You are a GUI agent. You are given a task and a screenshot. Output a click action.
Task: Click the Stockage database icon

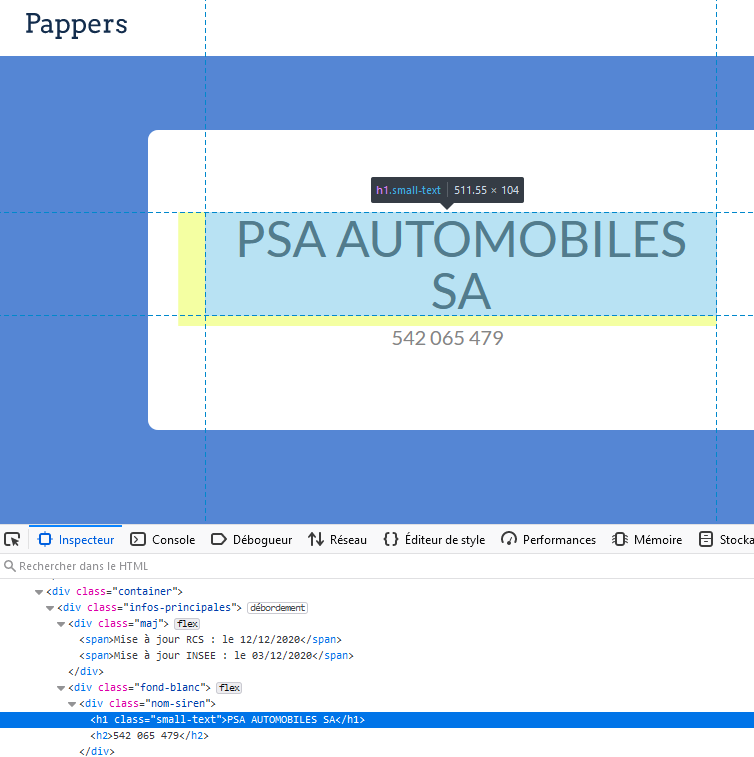(x=706, y=539)
